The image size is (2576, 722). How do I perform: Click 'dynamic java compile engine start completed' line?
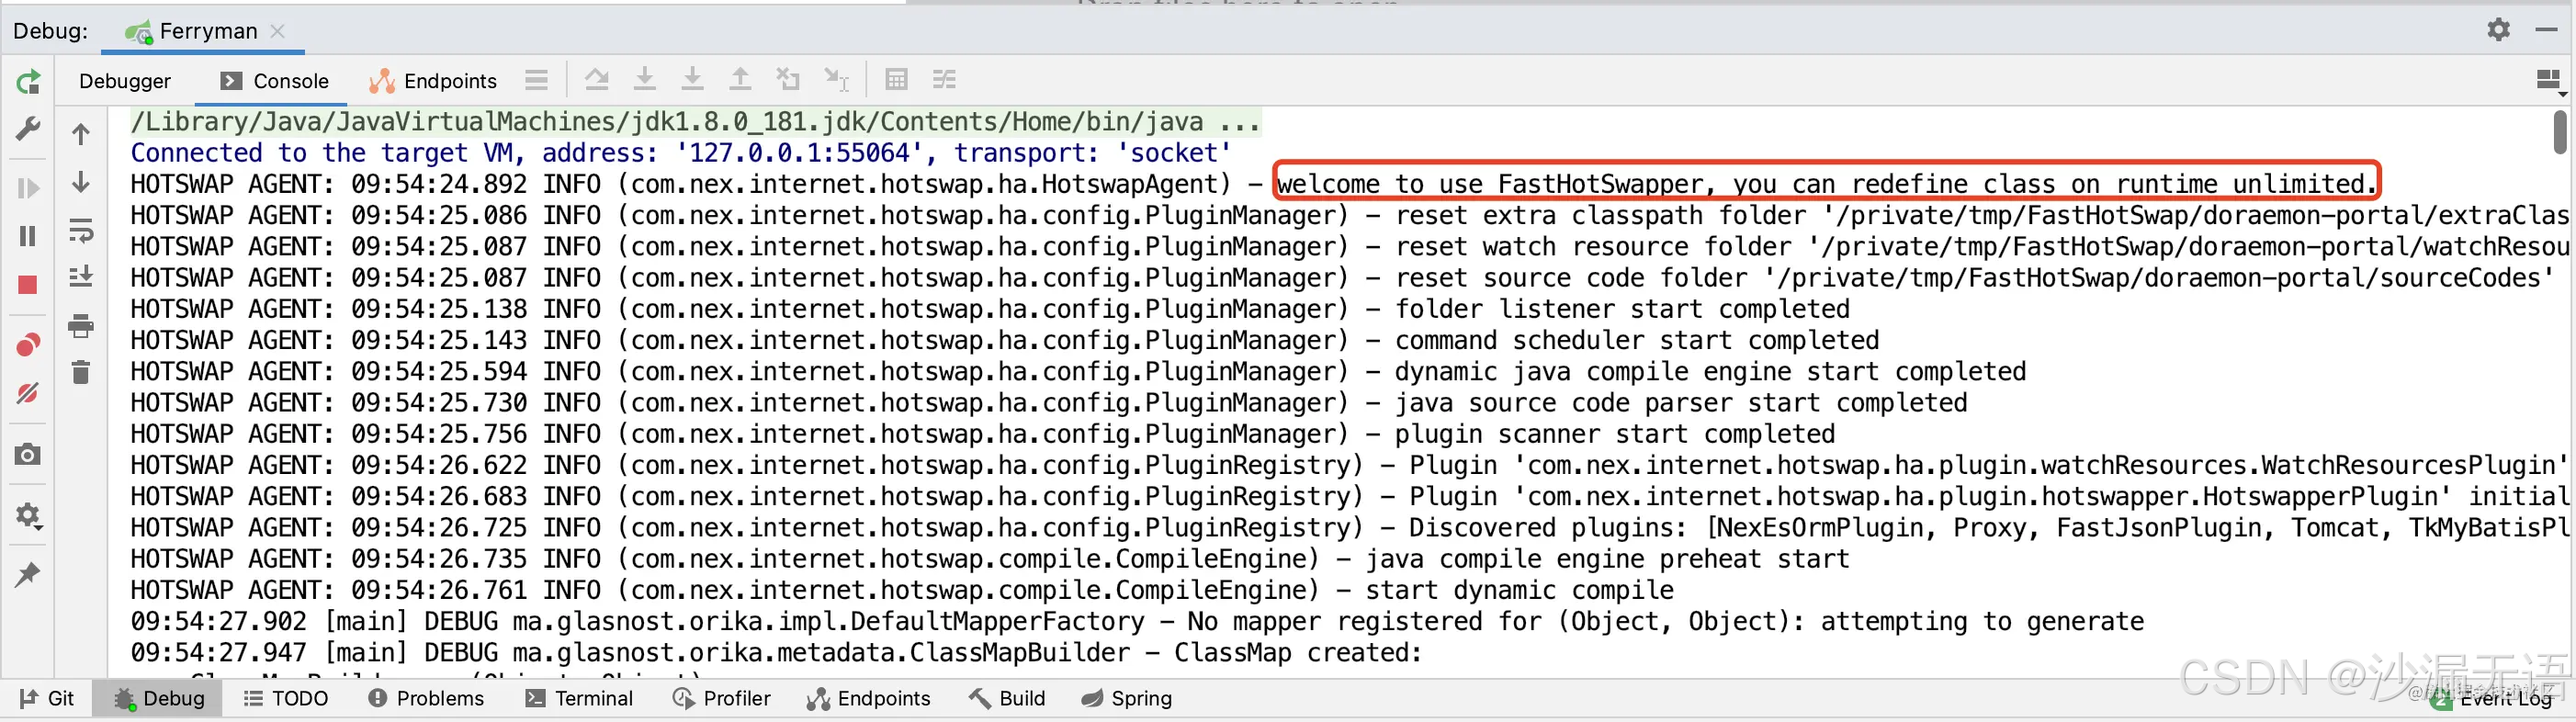tap(1078, 371)
